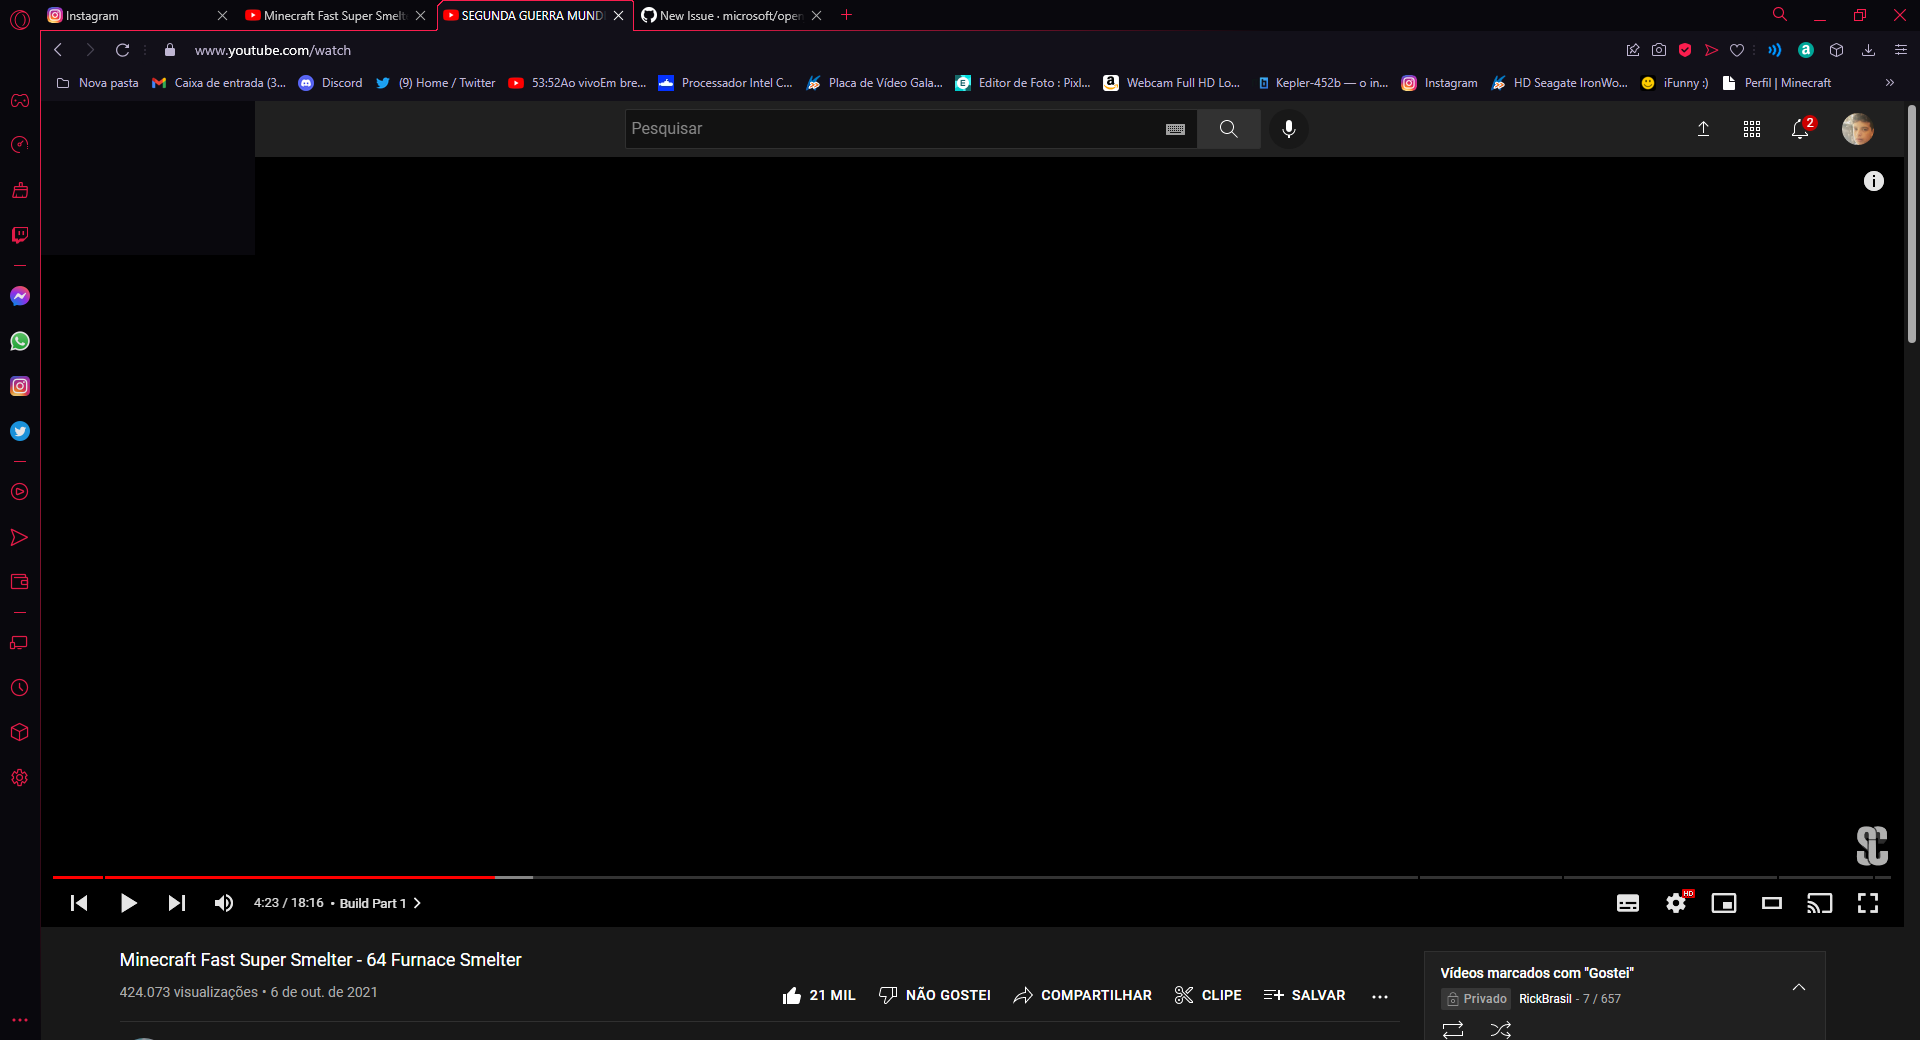Open the screenshot capture tool

(x=1659, y=50)
